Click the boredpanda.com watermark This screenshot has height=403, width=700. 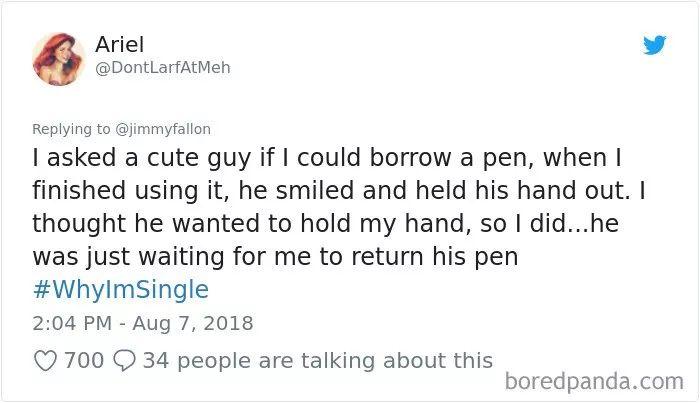click(594, 381)
